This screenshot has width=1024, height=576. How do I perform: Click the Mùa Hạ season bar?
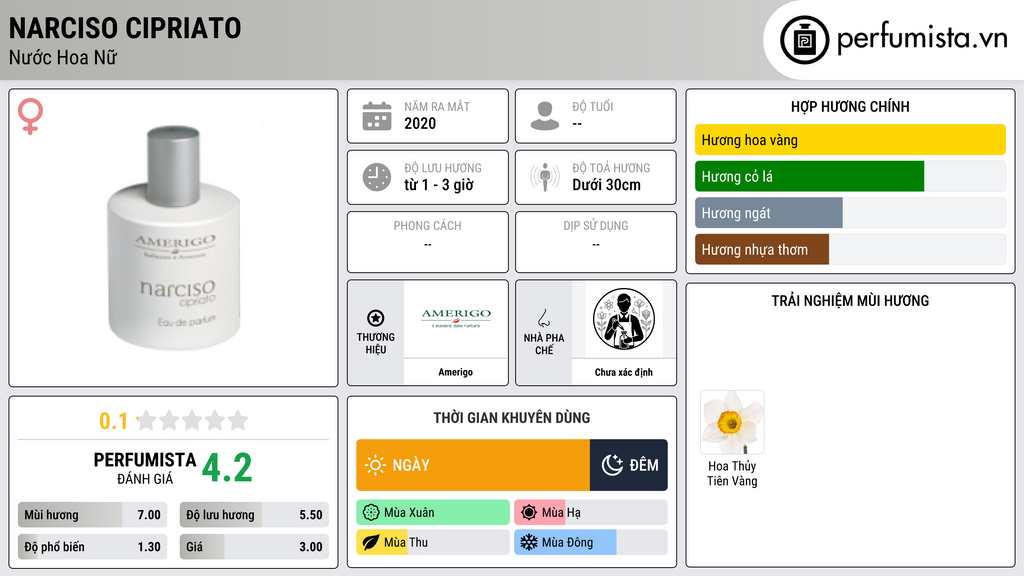[x=591, y=513]
